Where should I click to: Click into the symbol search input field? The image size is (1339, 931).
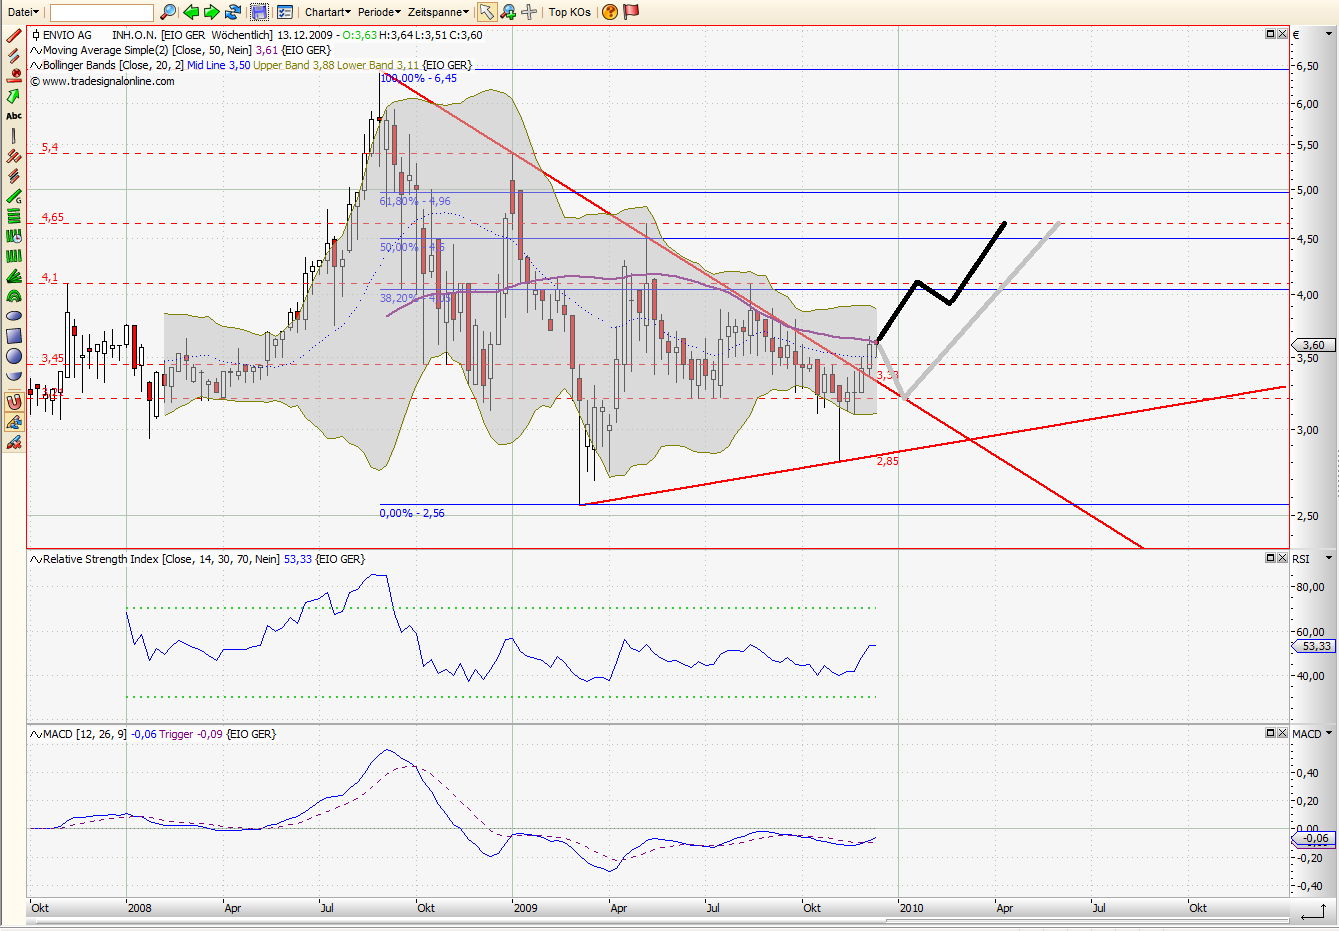click(x=101, y=12)
